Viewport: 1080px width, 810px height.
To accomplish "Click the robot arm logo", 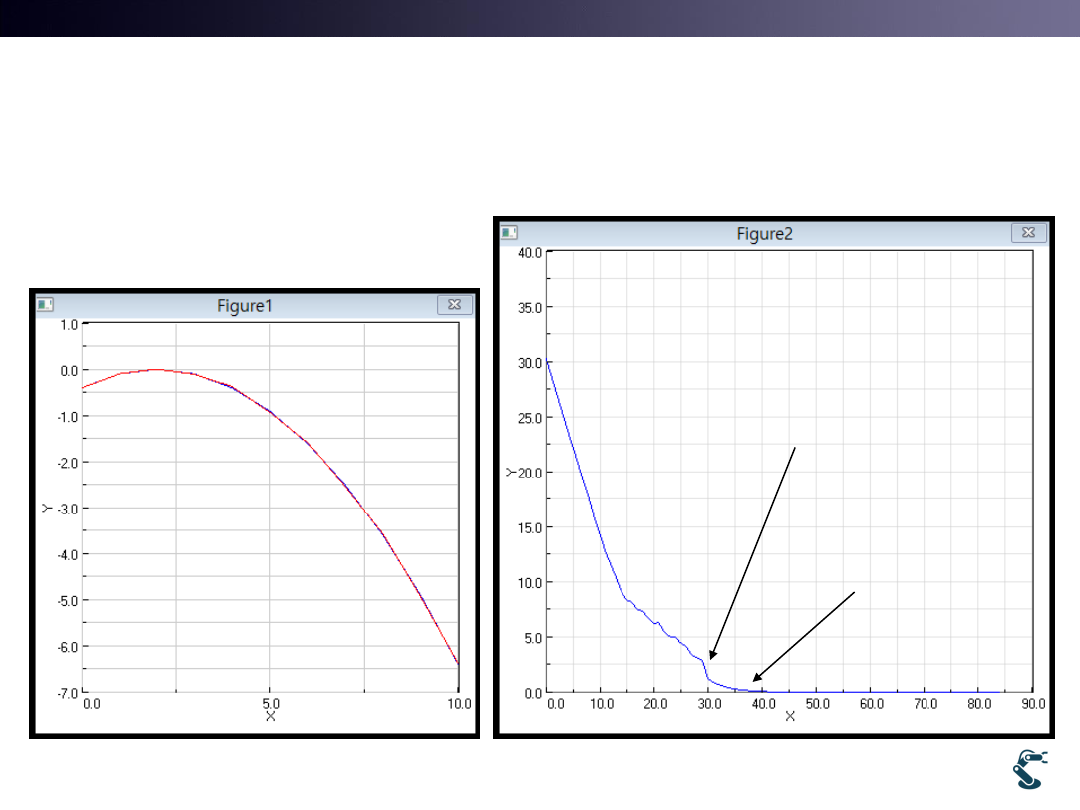I will (1029, 769).
